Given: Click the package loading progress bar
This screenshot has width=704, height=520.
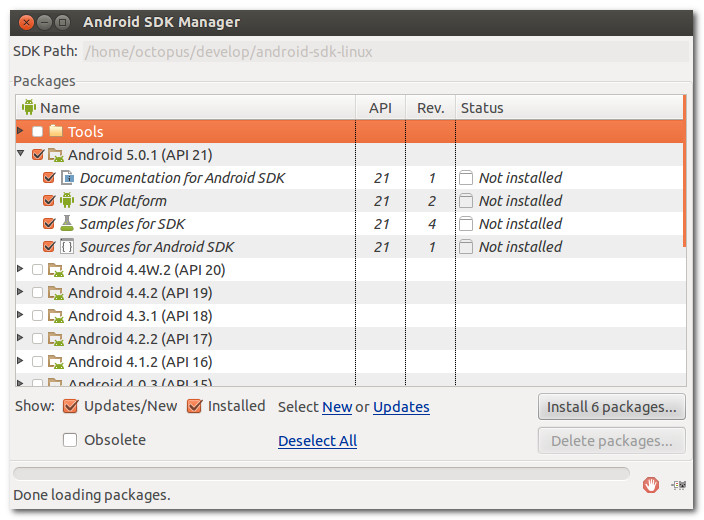Looking at the screenshot, I should point(321,473).
